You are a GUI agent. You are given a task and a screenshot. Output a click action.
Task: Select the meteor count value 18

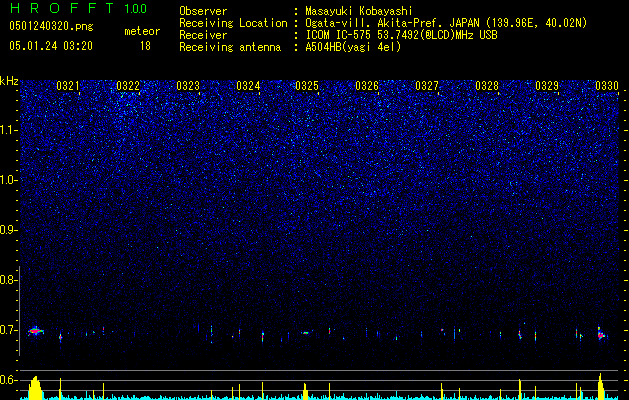(x=145, y=46)
